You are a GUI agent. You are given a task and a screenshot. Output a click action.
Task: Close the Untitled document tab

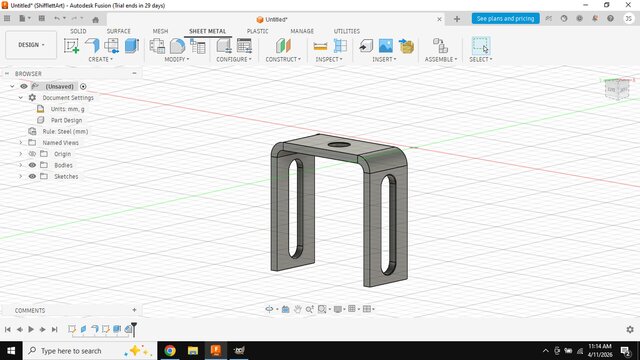[439, 19]
